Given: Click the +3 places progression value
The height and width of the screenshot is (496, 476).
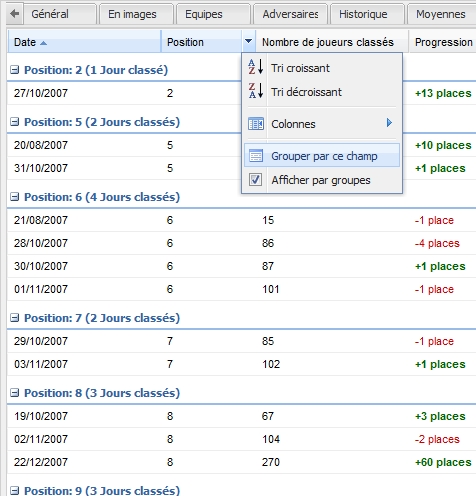Looking at the screenshot, I should click(440, 416).
